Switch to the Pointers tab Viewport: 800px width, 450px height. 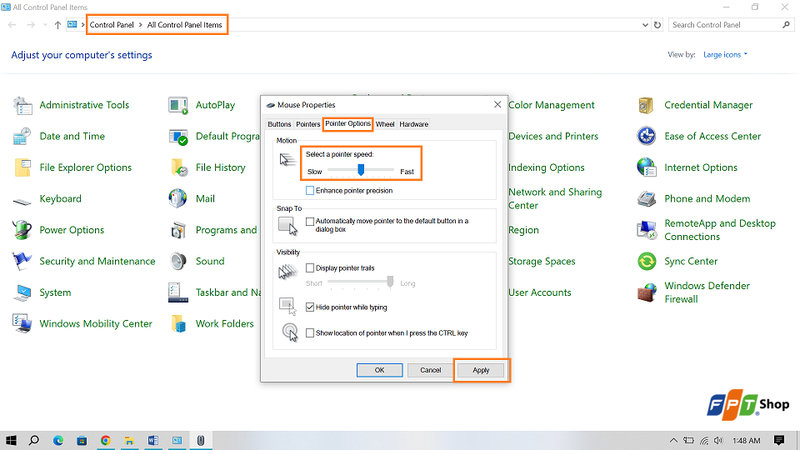click(x=308, y=124)
